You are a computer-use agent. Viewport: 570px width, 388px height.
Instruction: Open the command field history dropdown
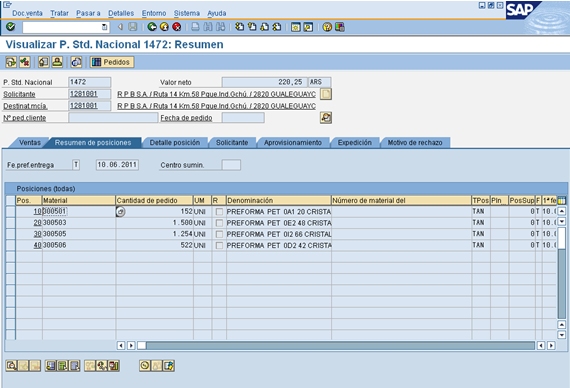click(x=104, y=27)
